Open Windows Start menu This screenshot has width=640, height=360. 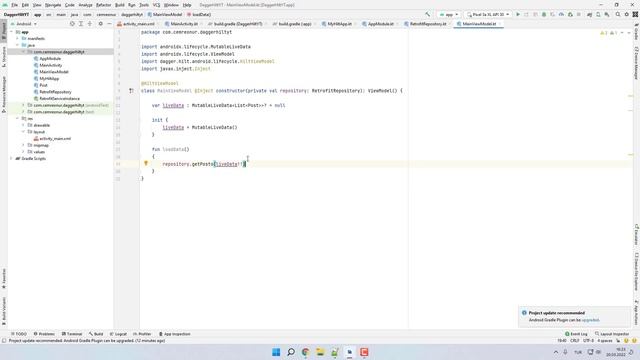276,352
